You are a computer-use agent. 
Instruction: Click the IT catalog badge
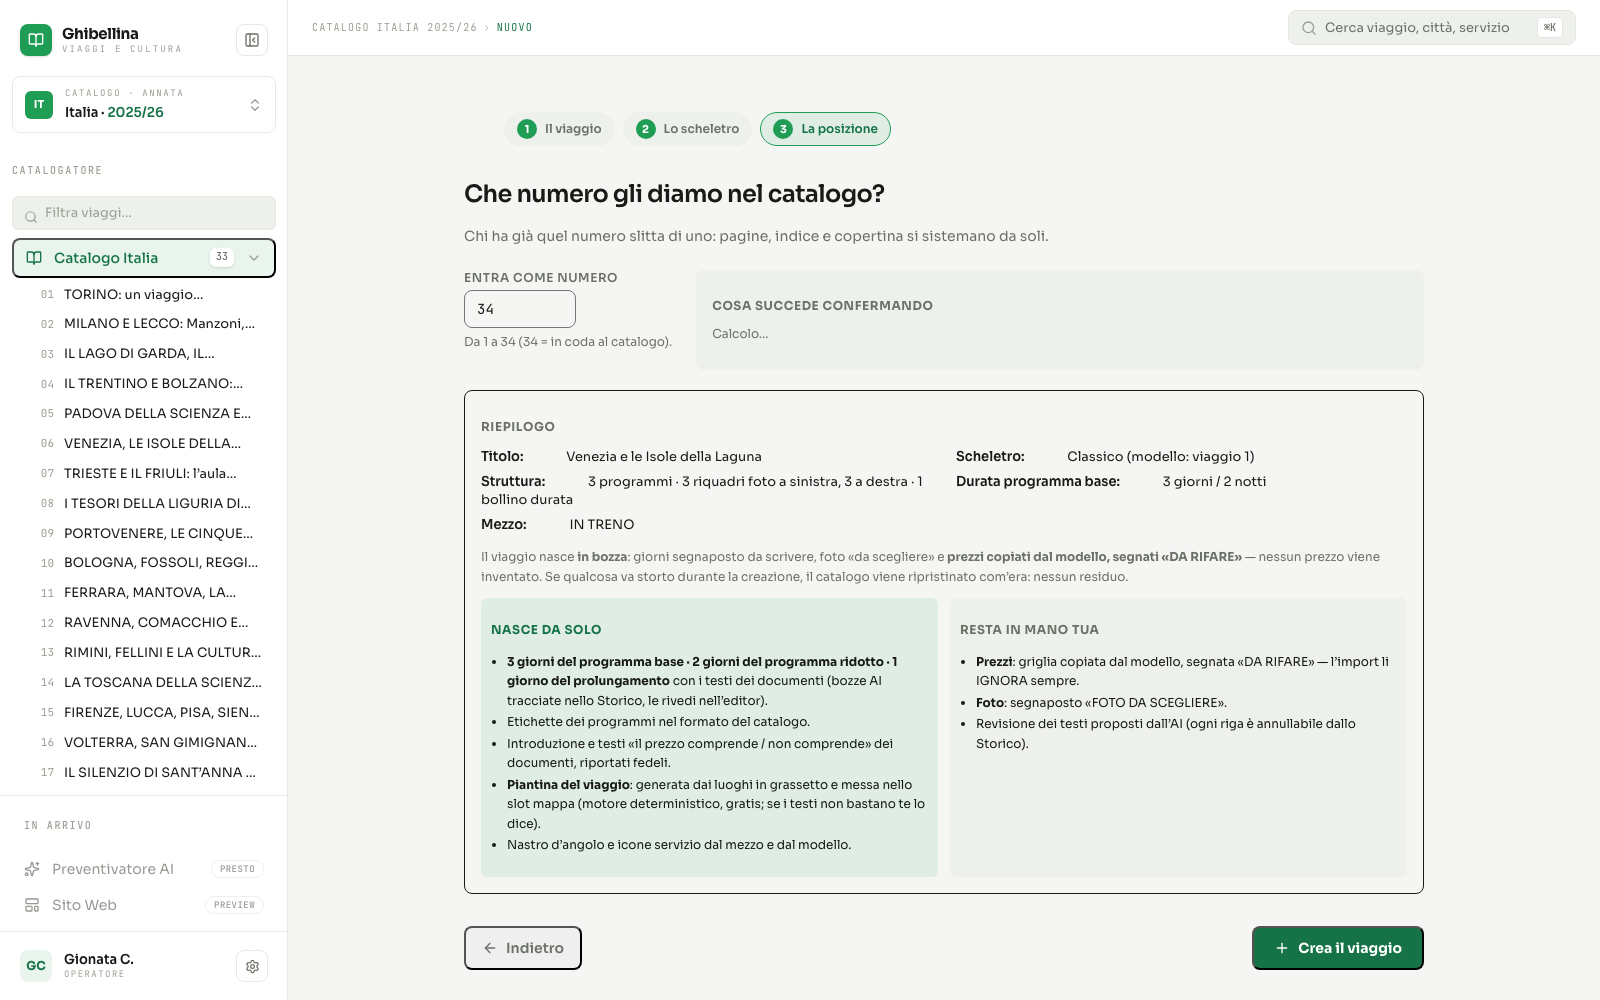pos(39,105)
